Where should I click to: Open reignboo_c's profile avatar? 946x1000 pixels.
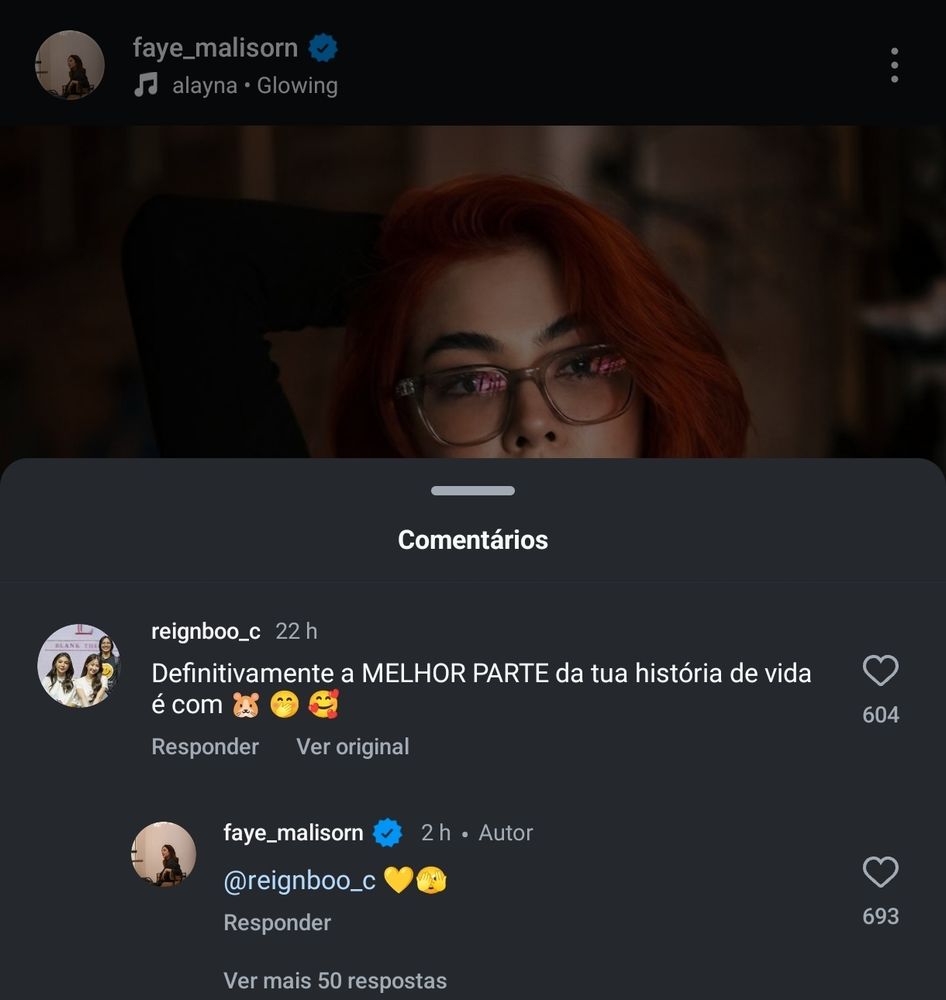click(79, 666)
